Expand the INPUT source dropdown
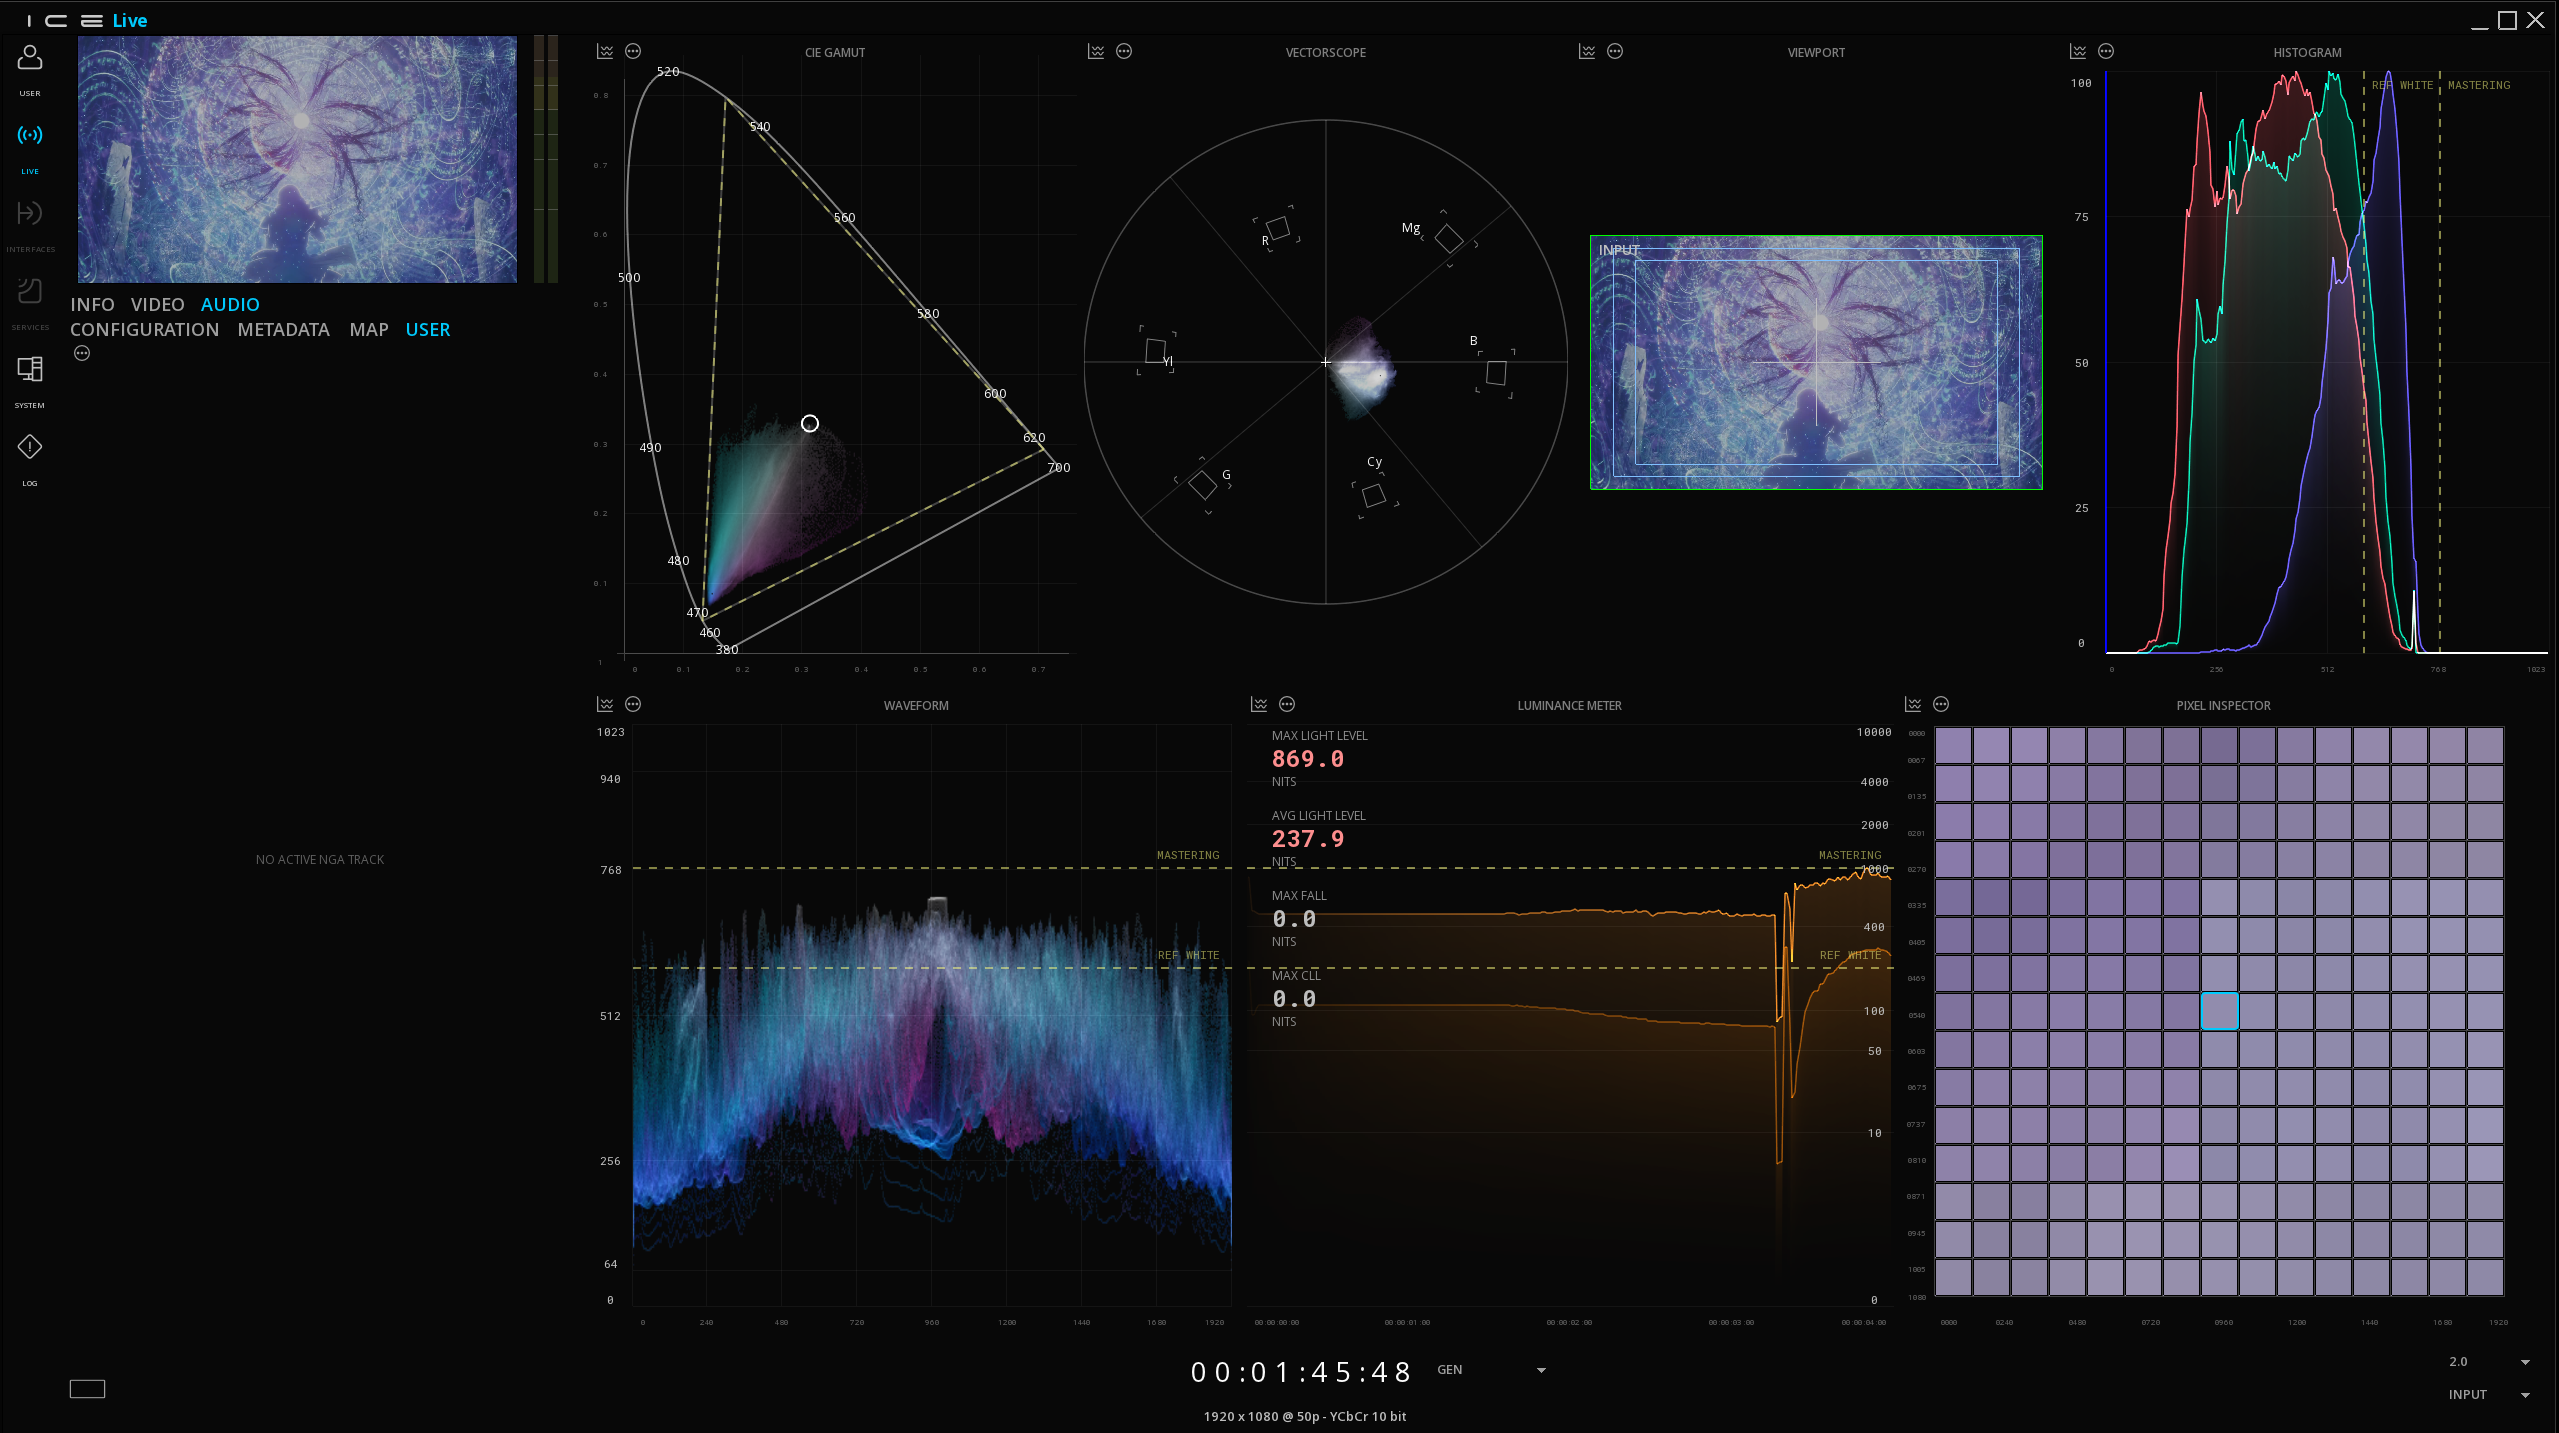This screenshot has width=2559, height=1433. tap(2525, 1395)
